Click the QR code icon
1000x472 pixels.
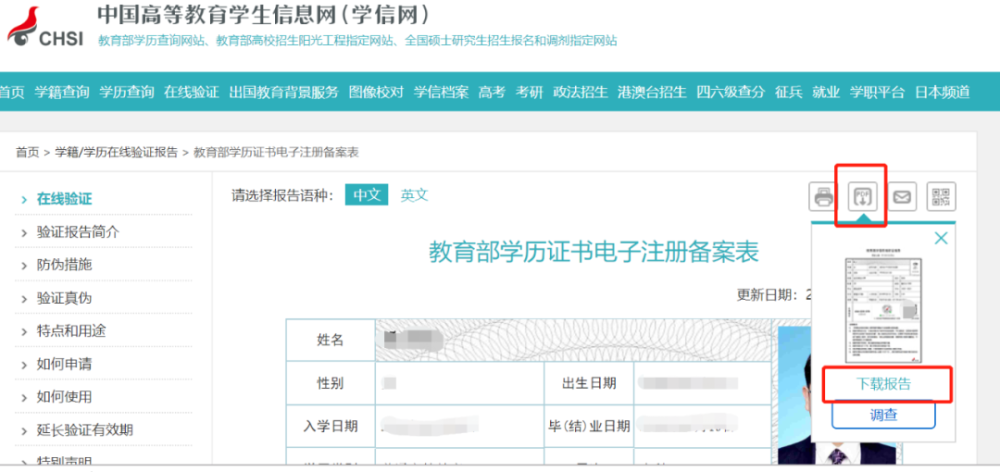941,196
